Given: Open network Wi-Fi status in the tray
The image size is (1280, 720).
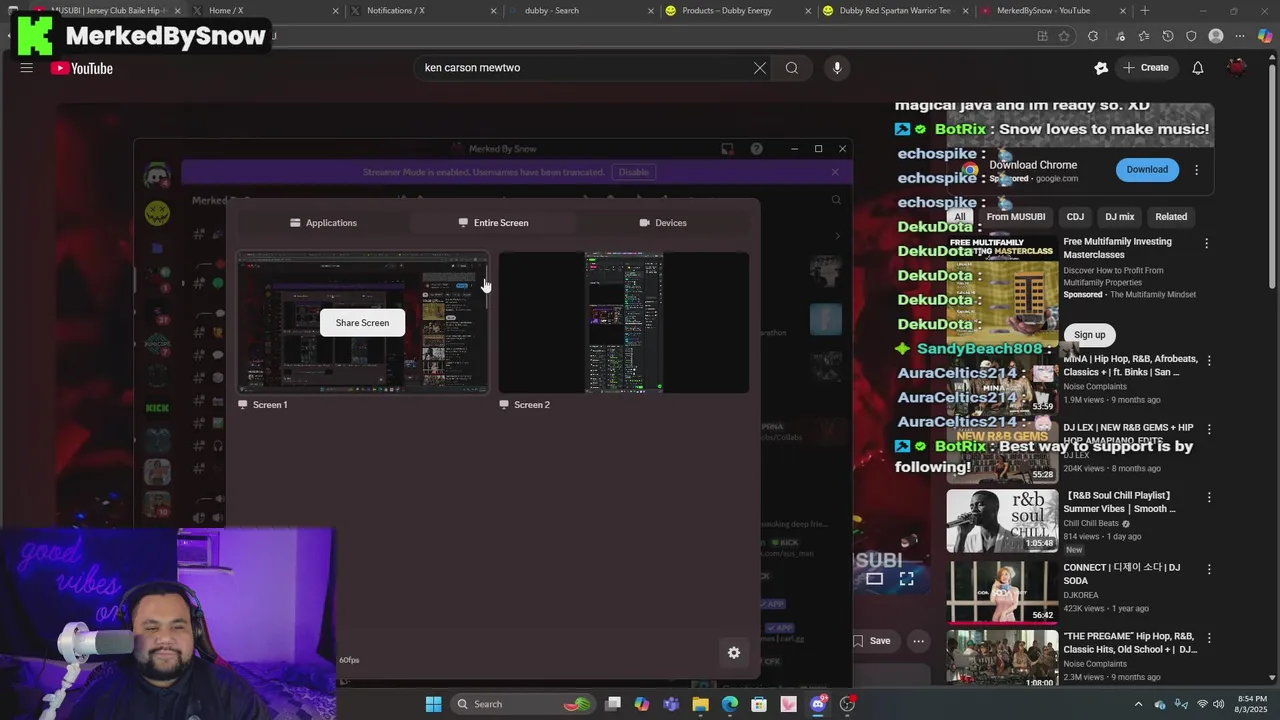Looking at the screenshot, I should pyautogui.click(x=1203, y=704).
